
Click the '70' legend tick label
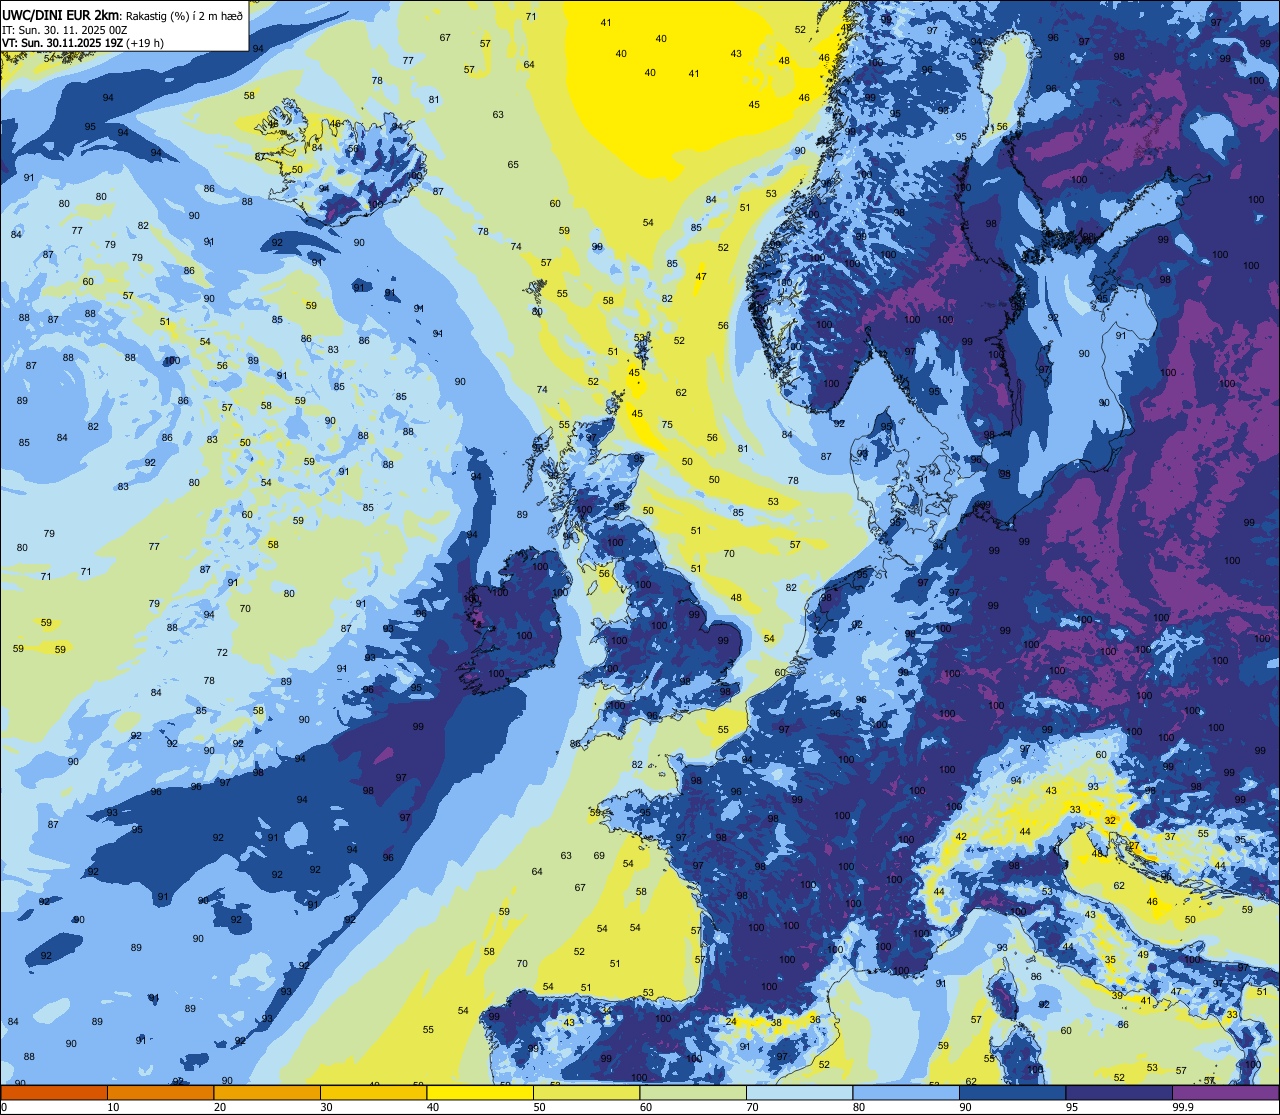[x=752, y=1107]
